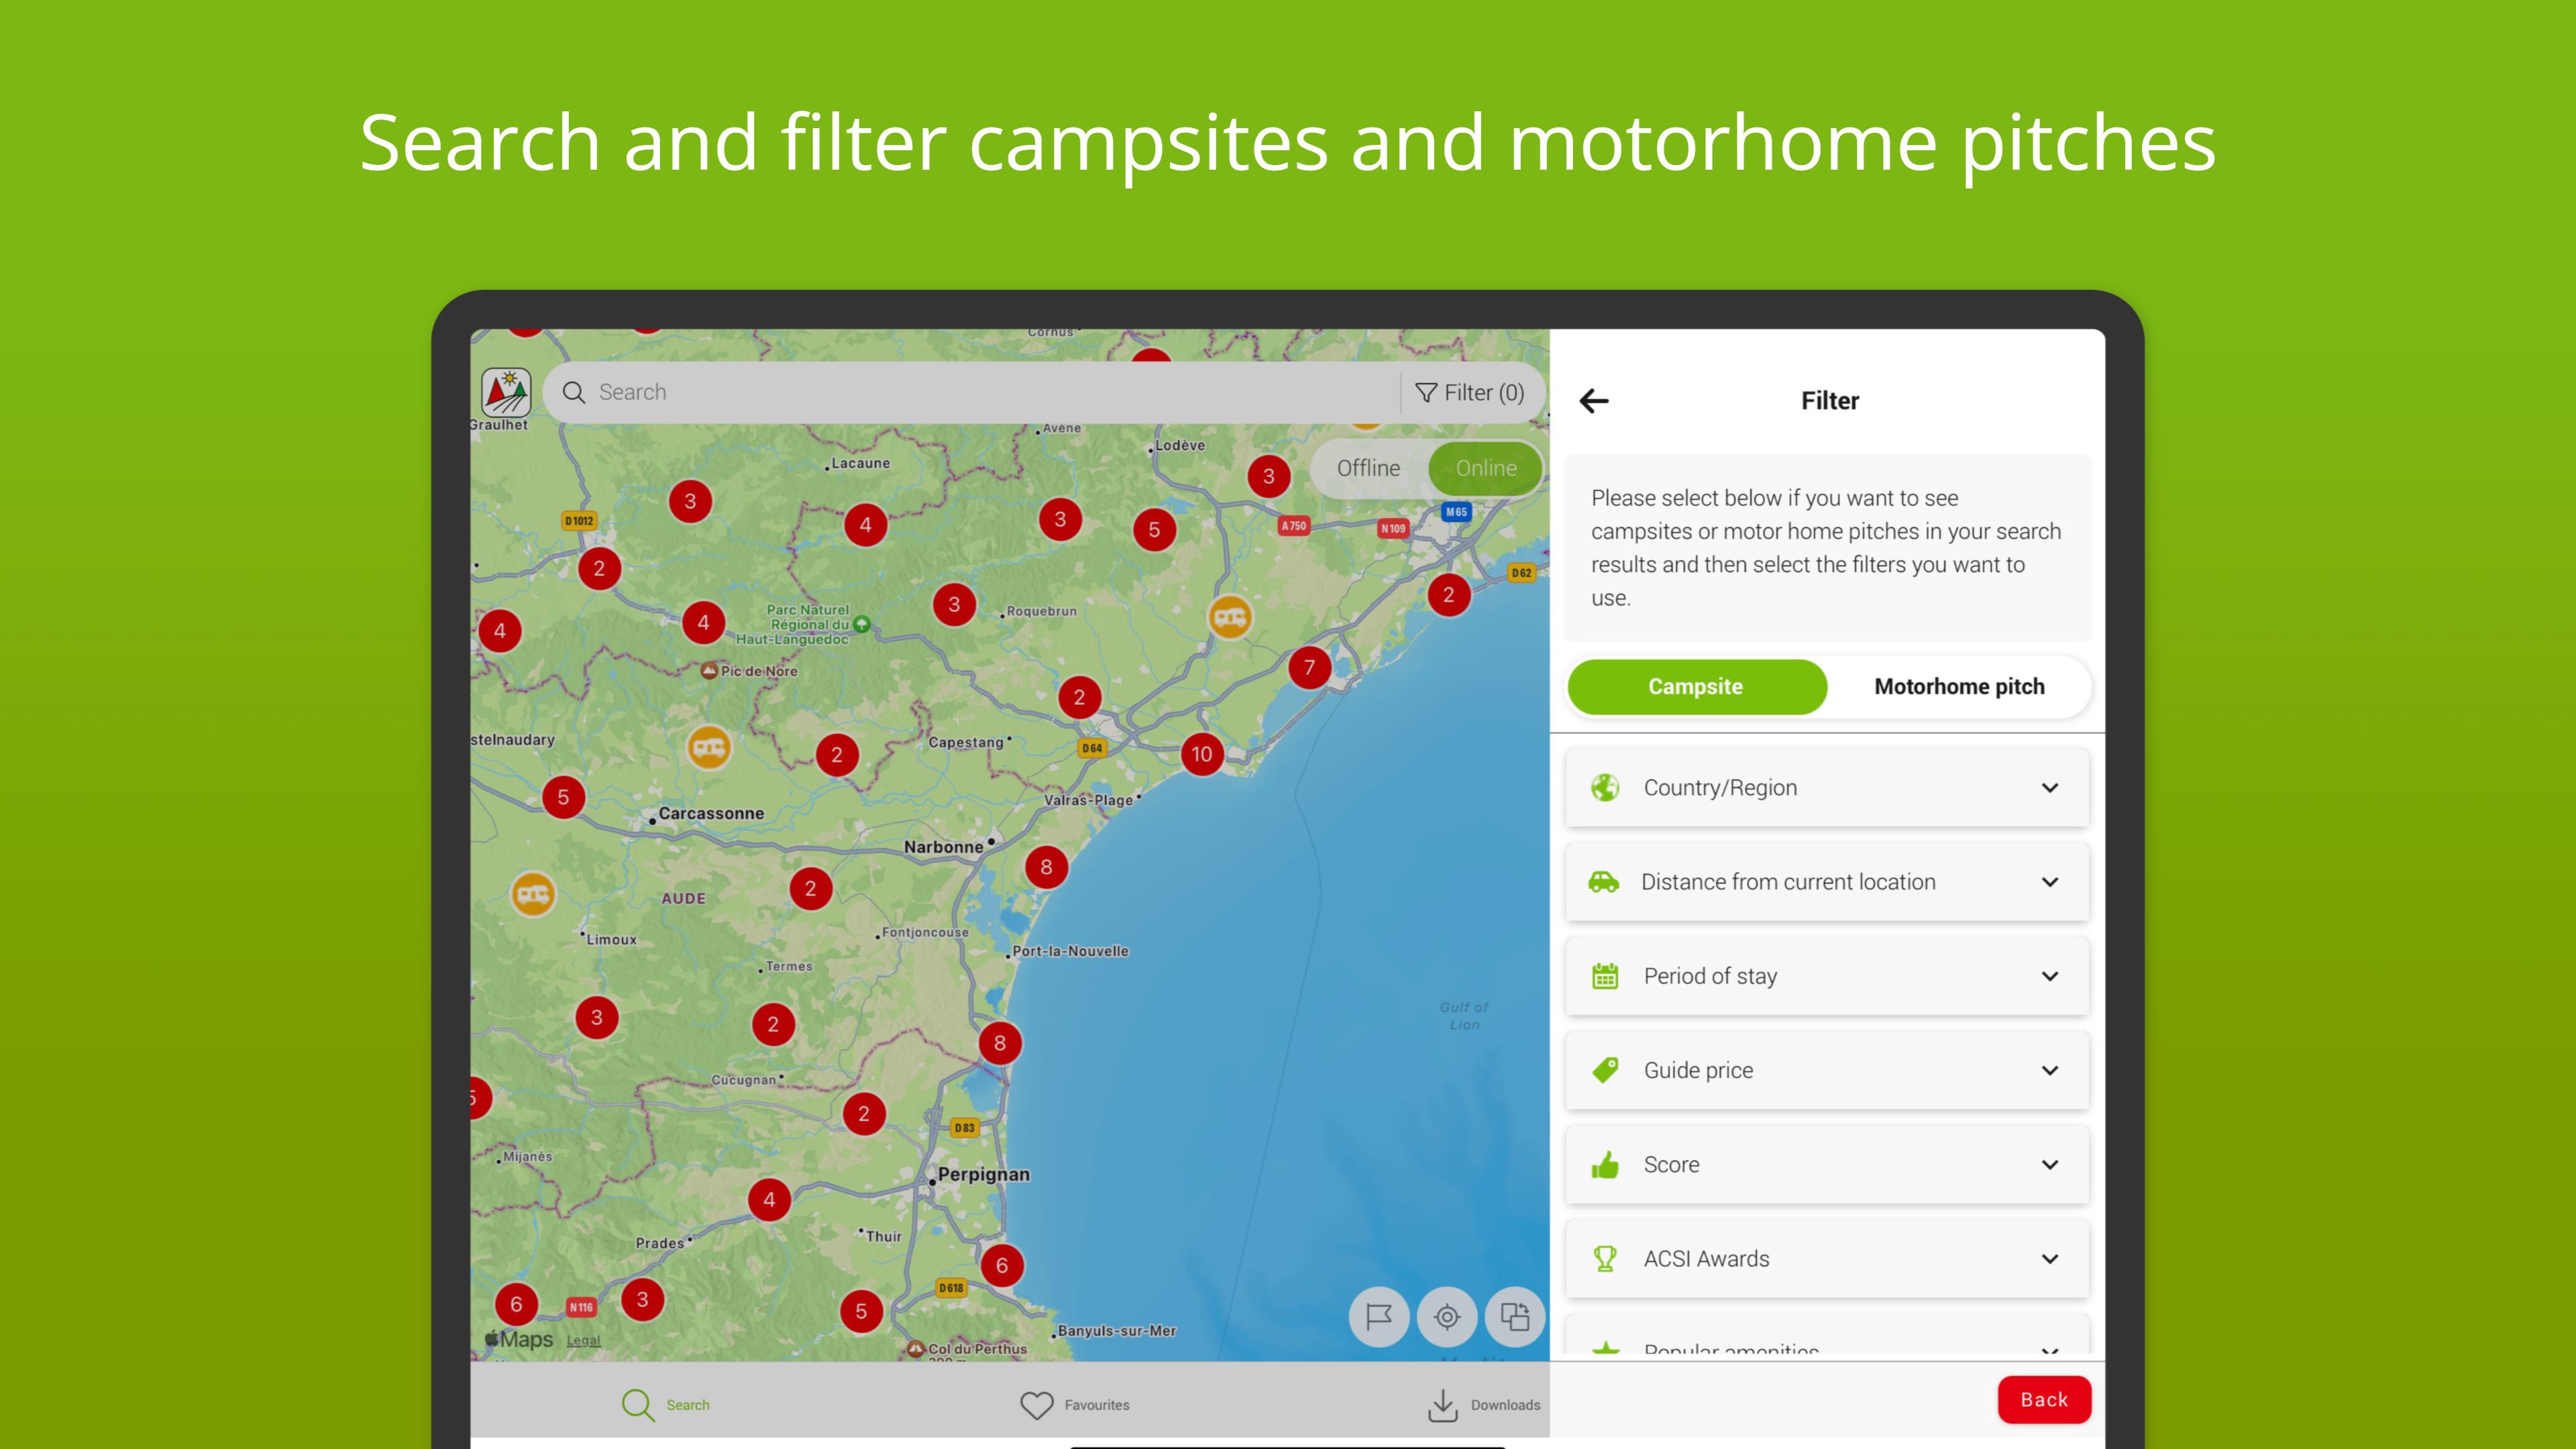
Task: Select the Campsite tab
Action: coord(1696,686)
